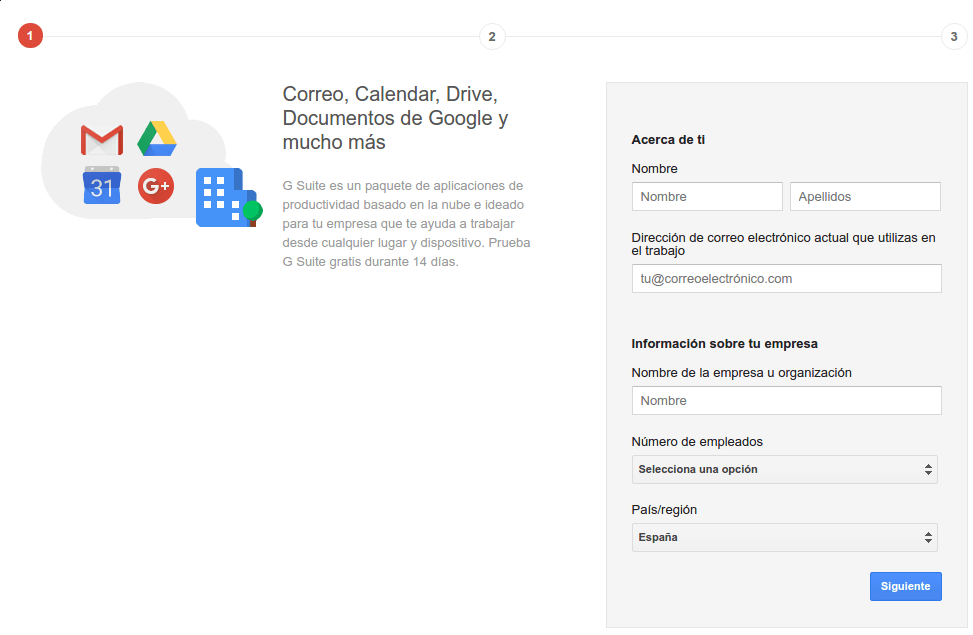Click 'Dirección de correo electrónico actual' label
973x635 pixels.
783,244
